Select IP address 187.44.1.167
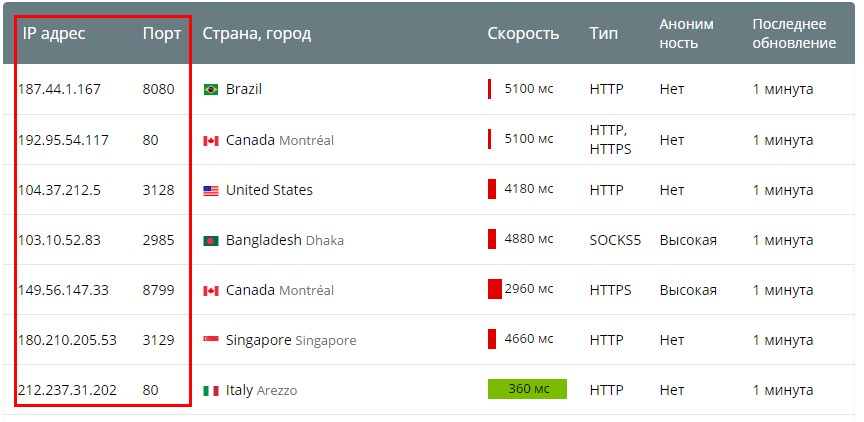This screenshot has width=864, height=422. (59, 89)
